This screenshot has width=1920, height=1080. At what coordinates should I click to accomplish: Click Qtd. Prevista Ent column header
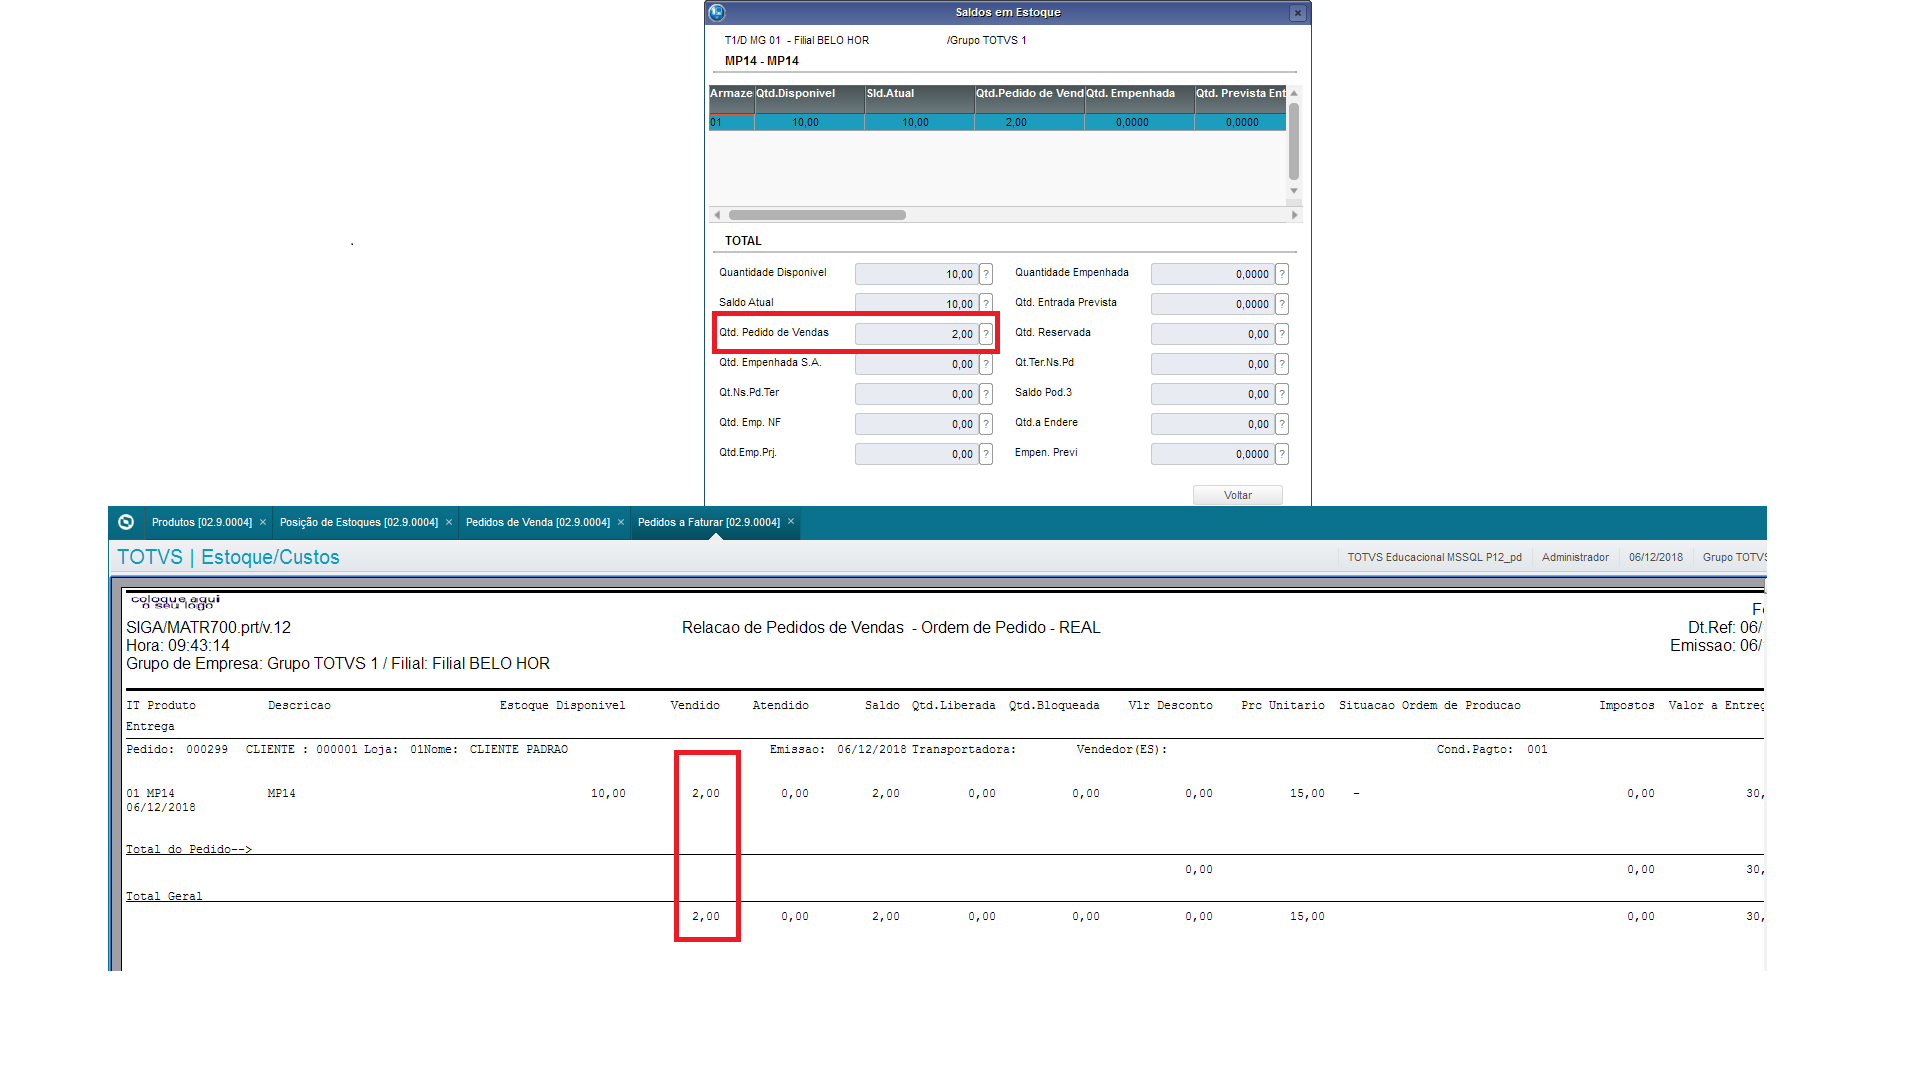tap(1241, 98)
